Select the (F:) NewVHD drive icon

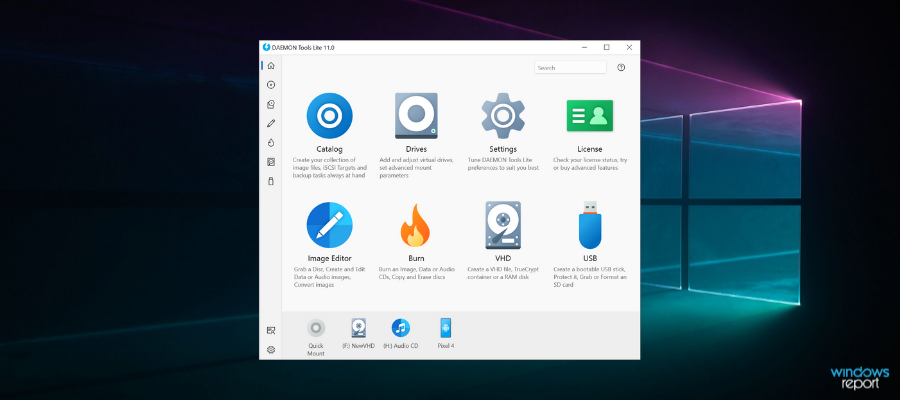pos(359,328)
